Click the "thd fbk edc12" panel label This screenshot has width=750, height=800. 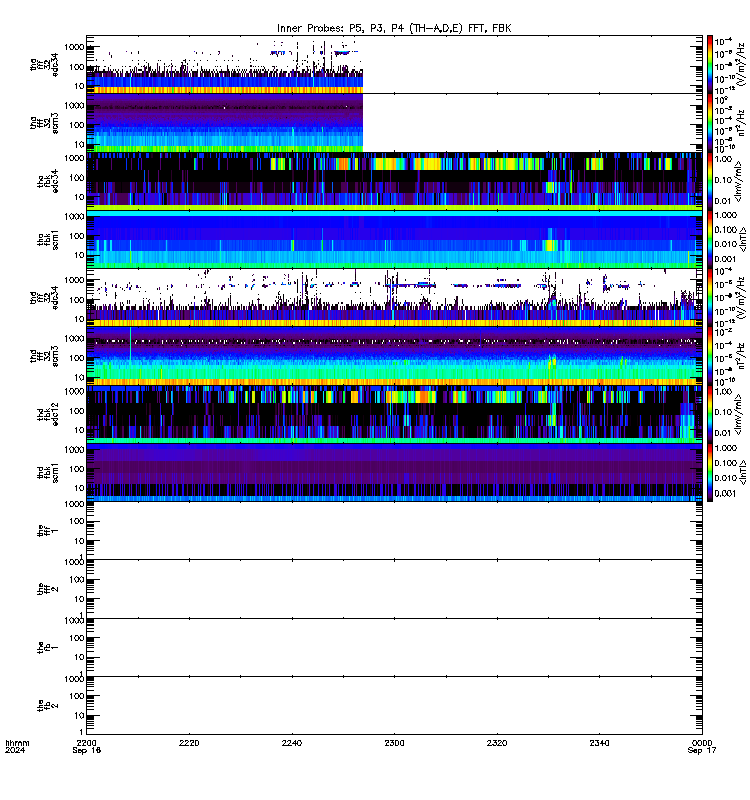tap(48, 414)
